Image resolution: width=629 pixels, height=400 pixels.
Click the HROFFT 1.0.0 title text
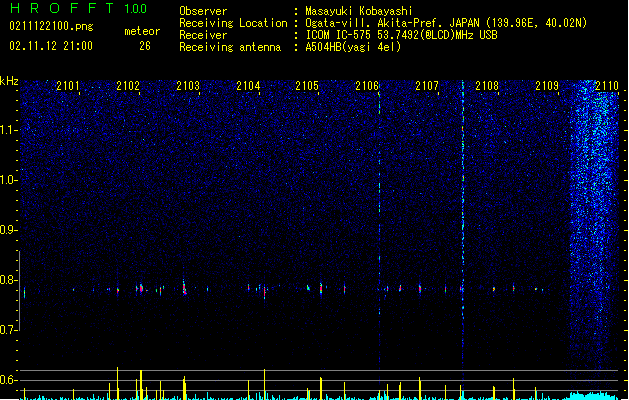coord(79,8)
